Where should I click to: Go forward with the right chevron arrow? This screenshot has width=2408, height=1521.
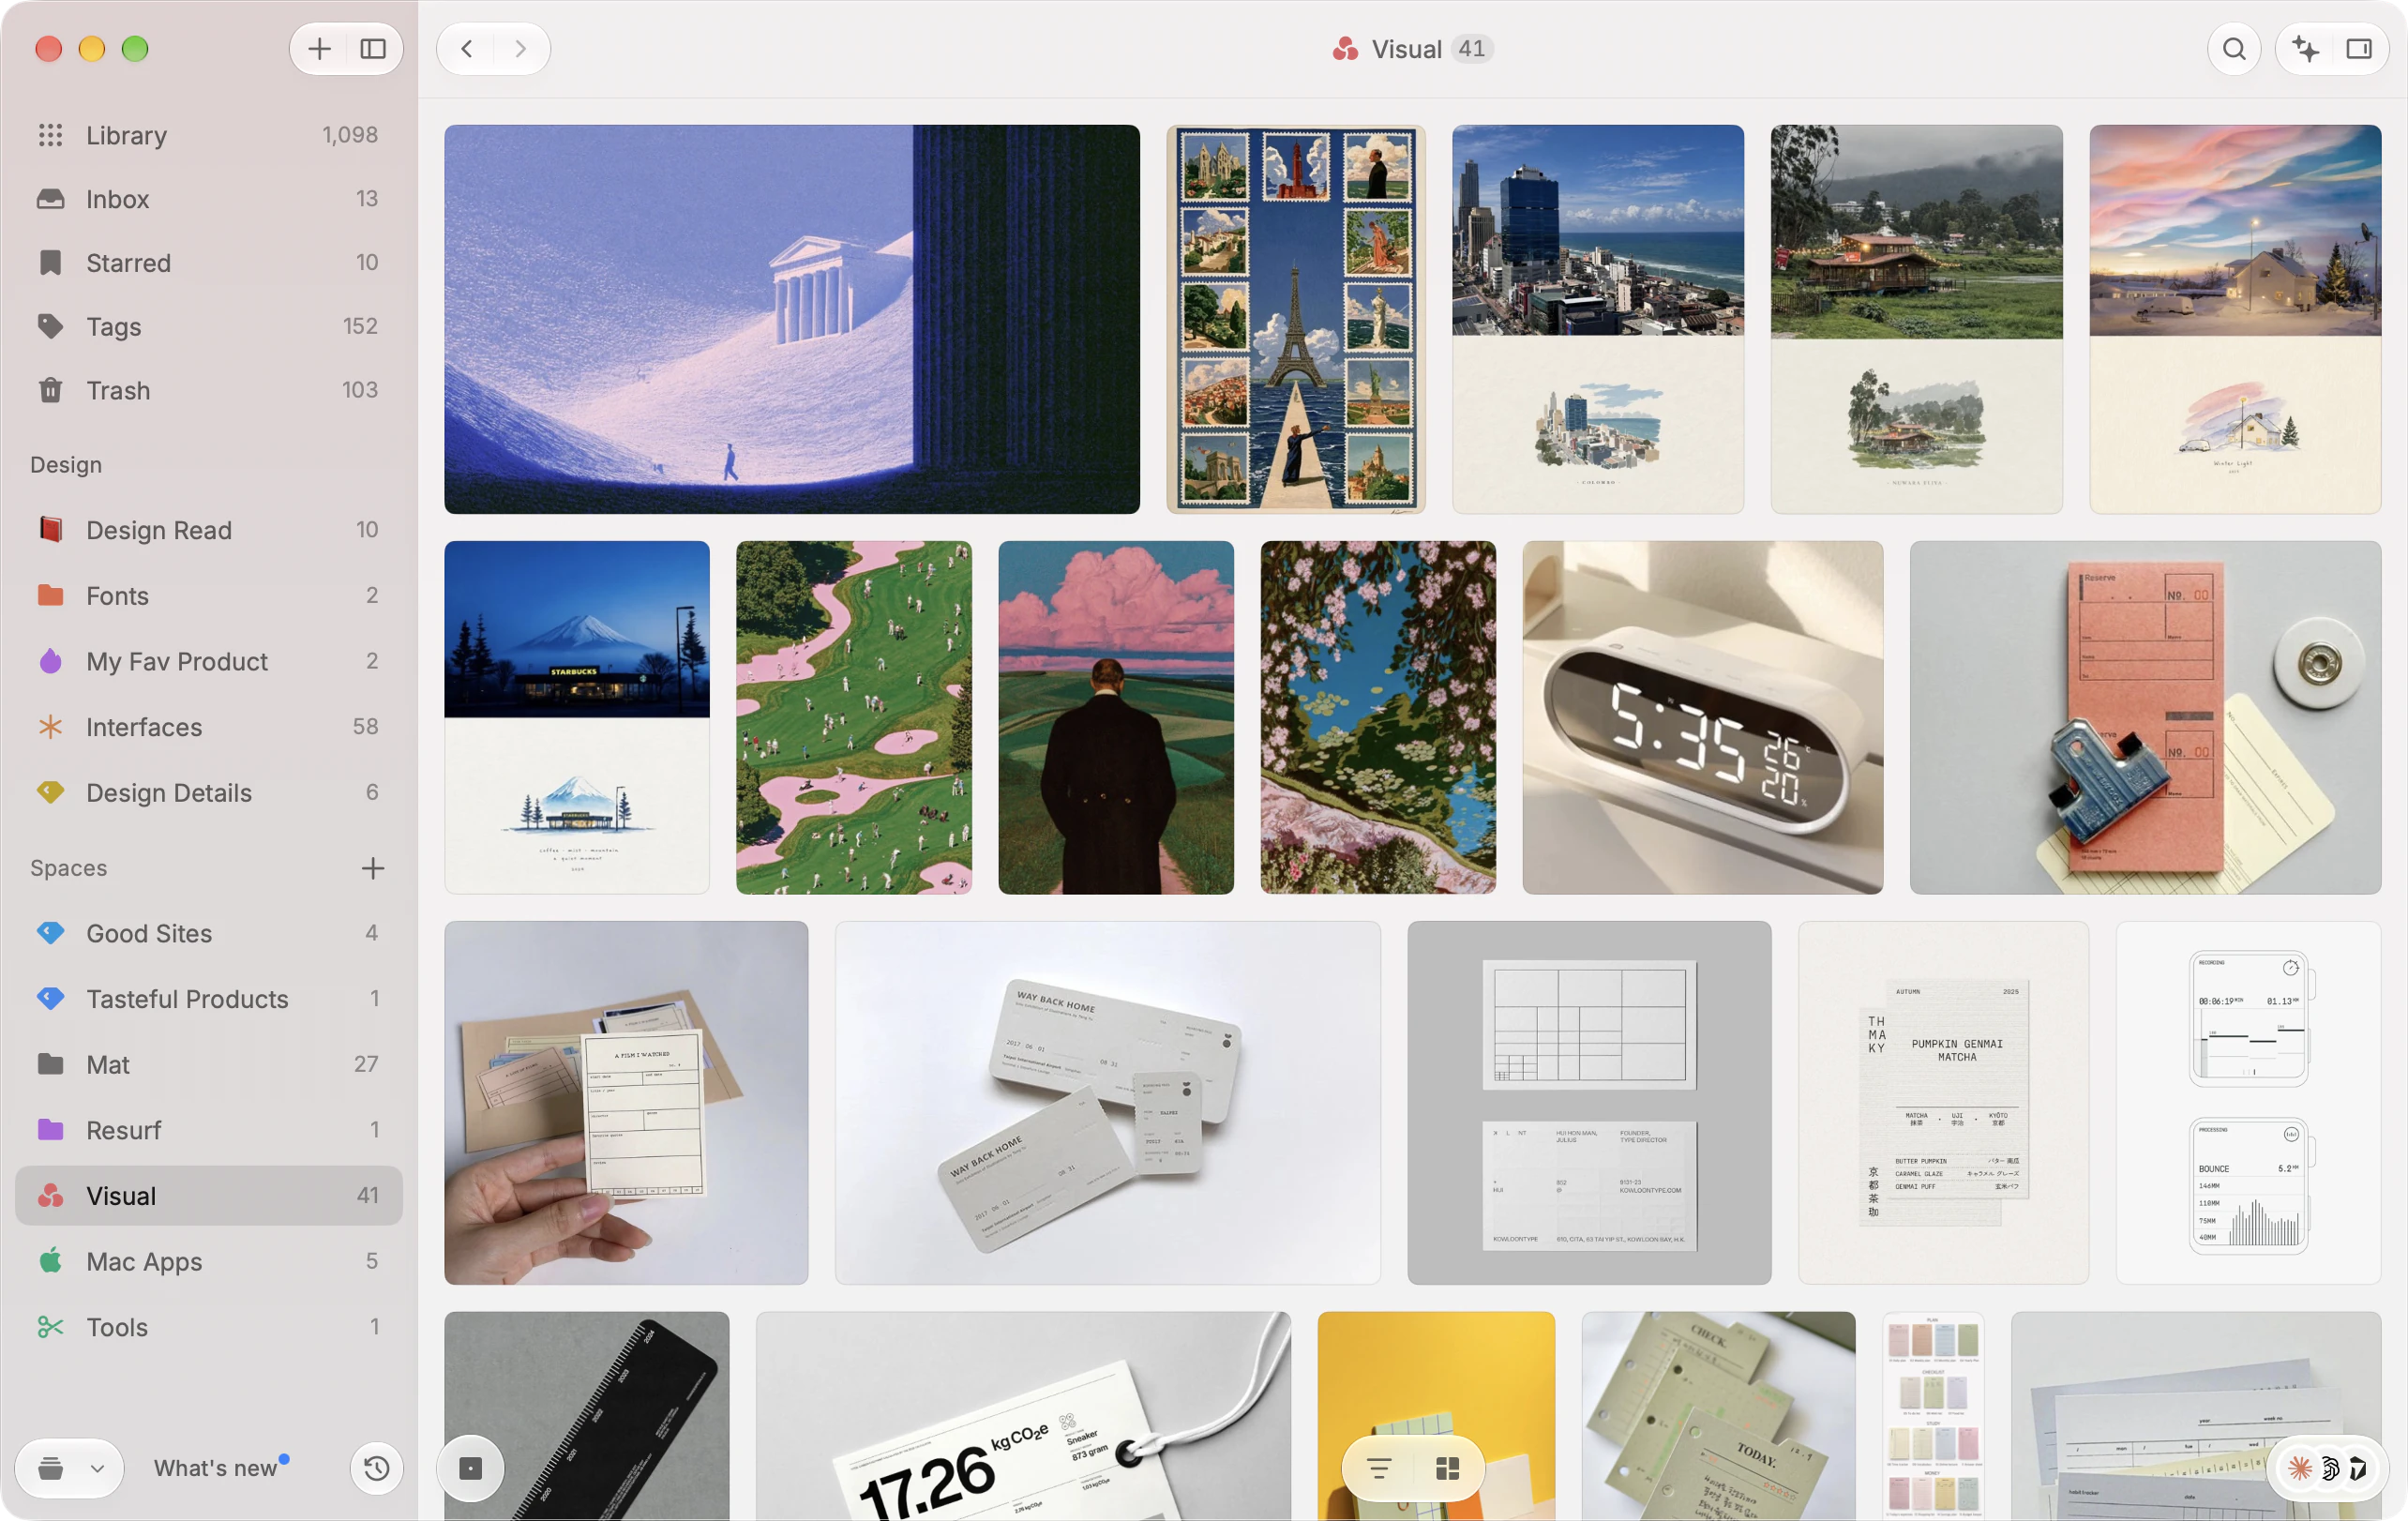point(520,49)
